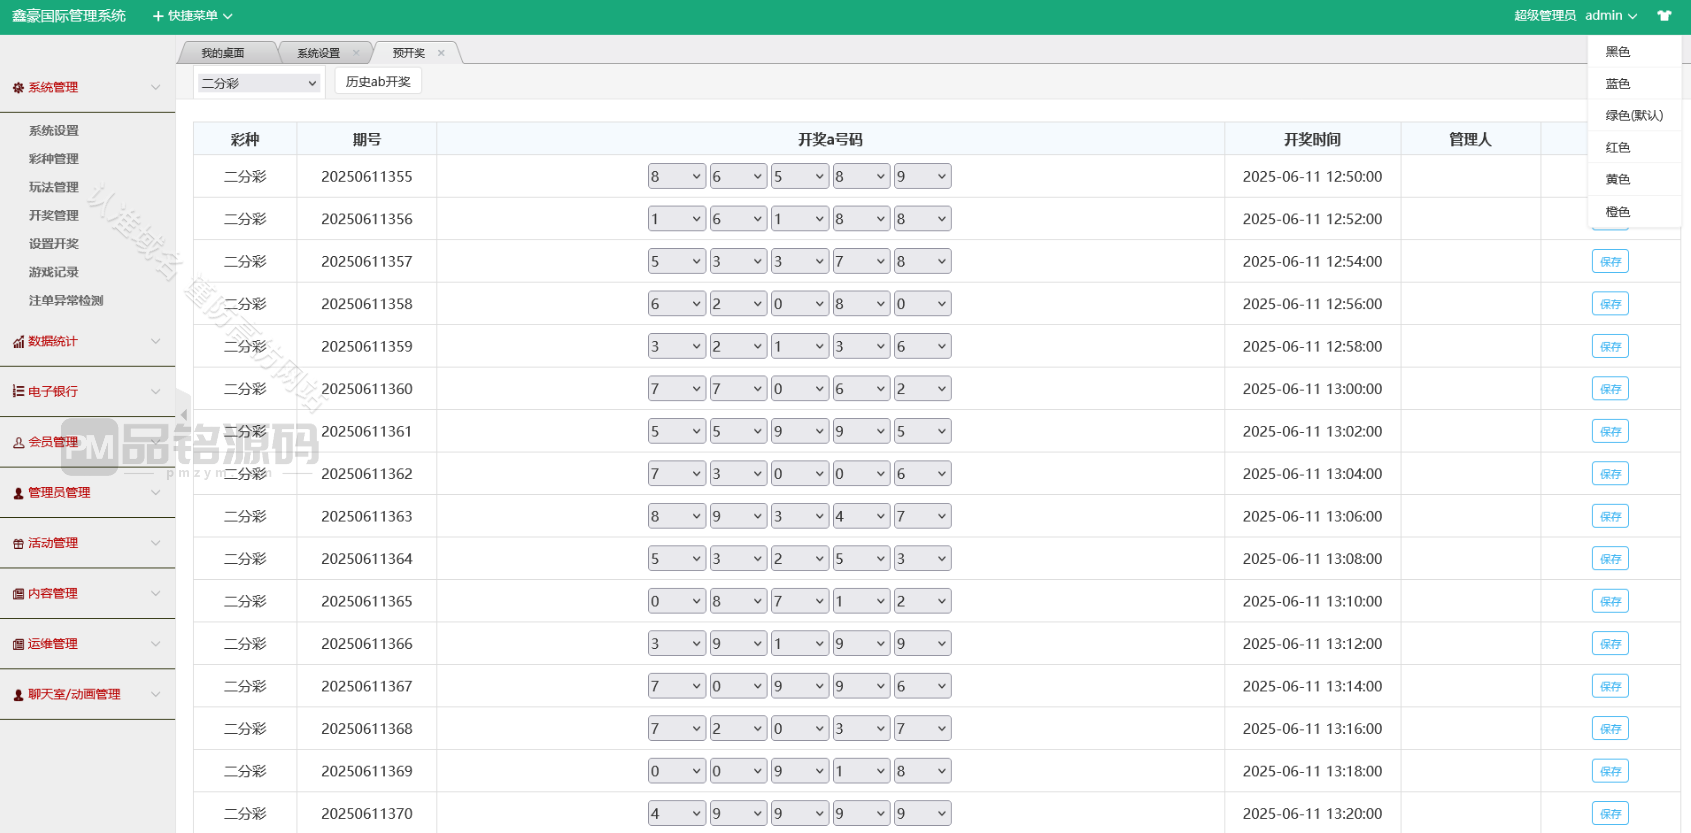
Task: Switch to the 系统设置 tab
Action: tap(318, 53)
